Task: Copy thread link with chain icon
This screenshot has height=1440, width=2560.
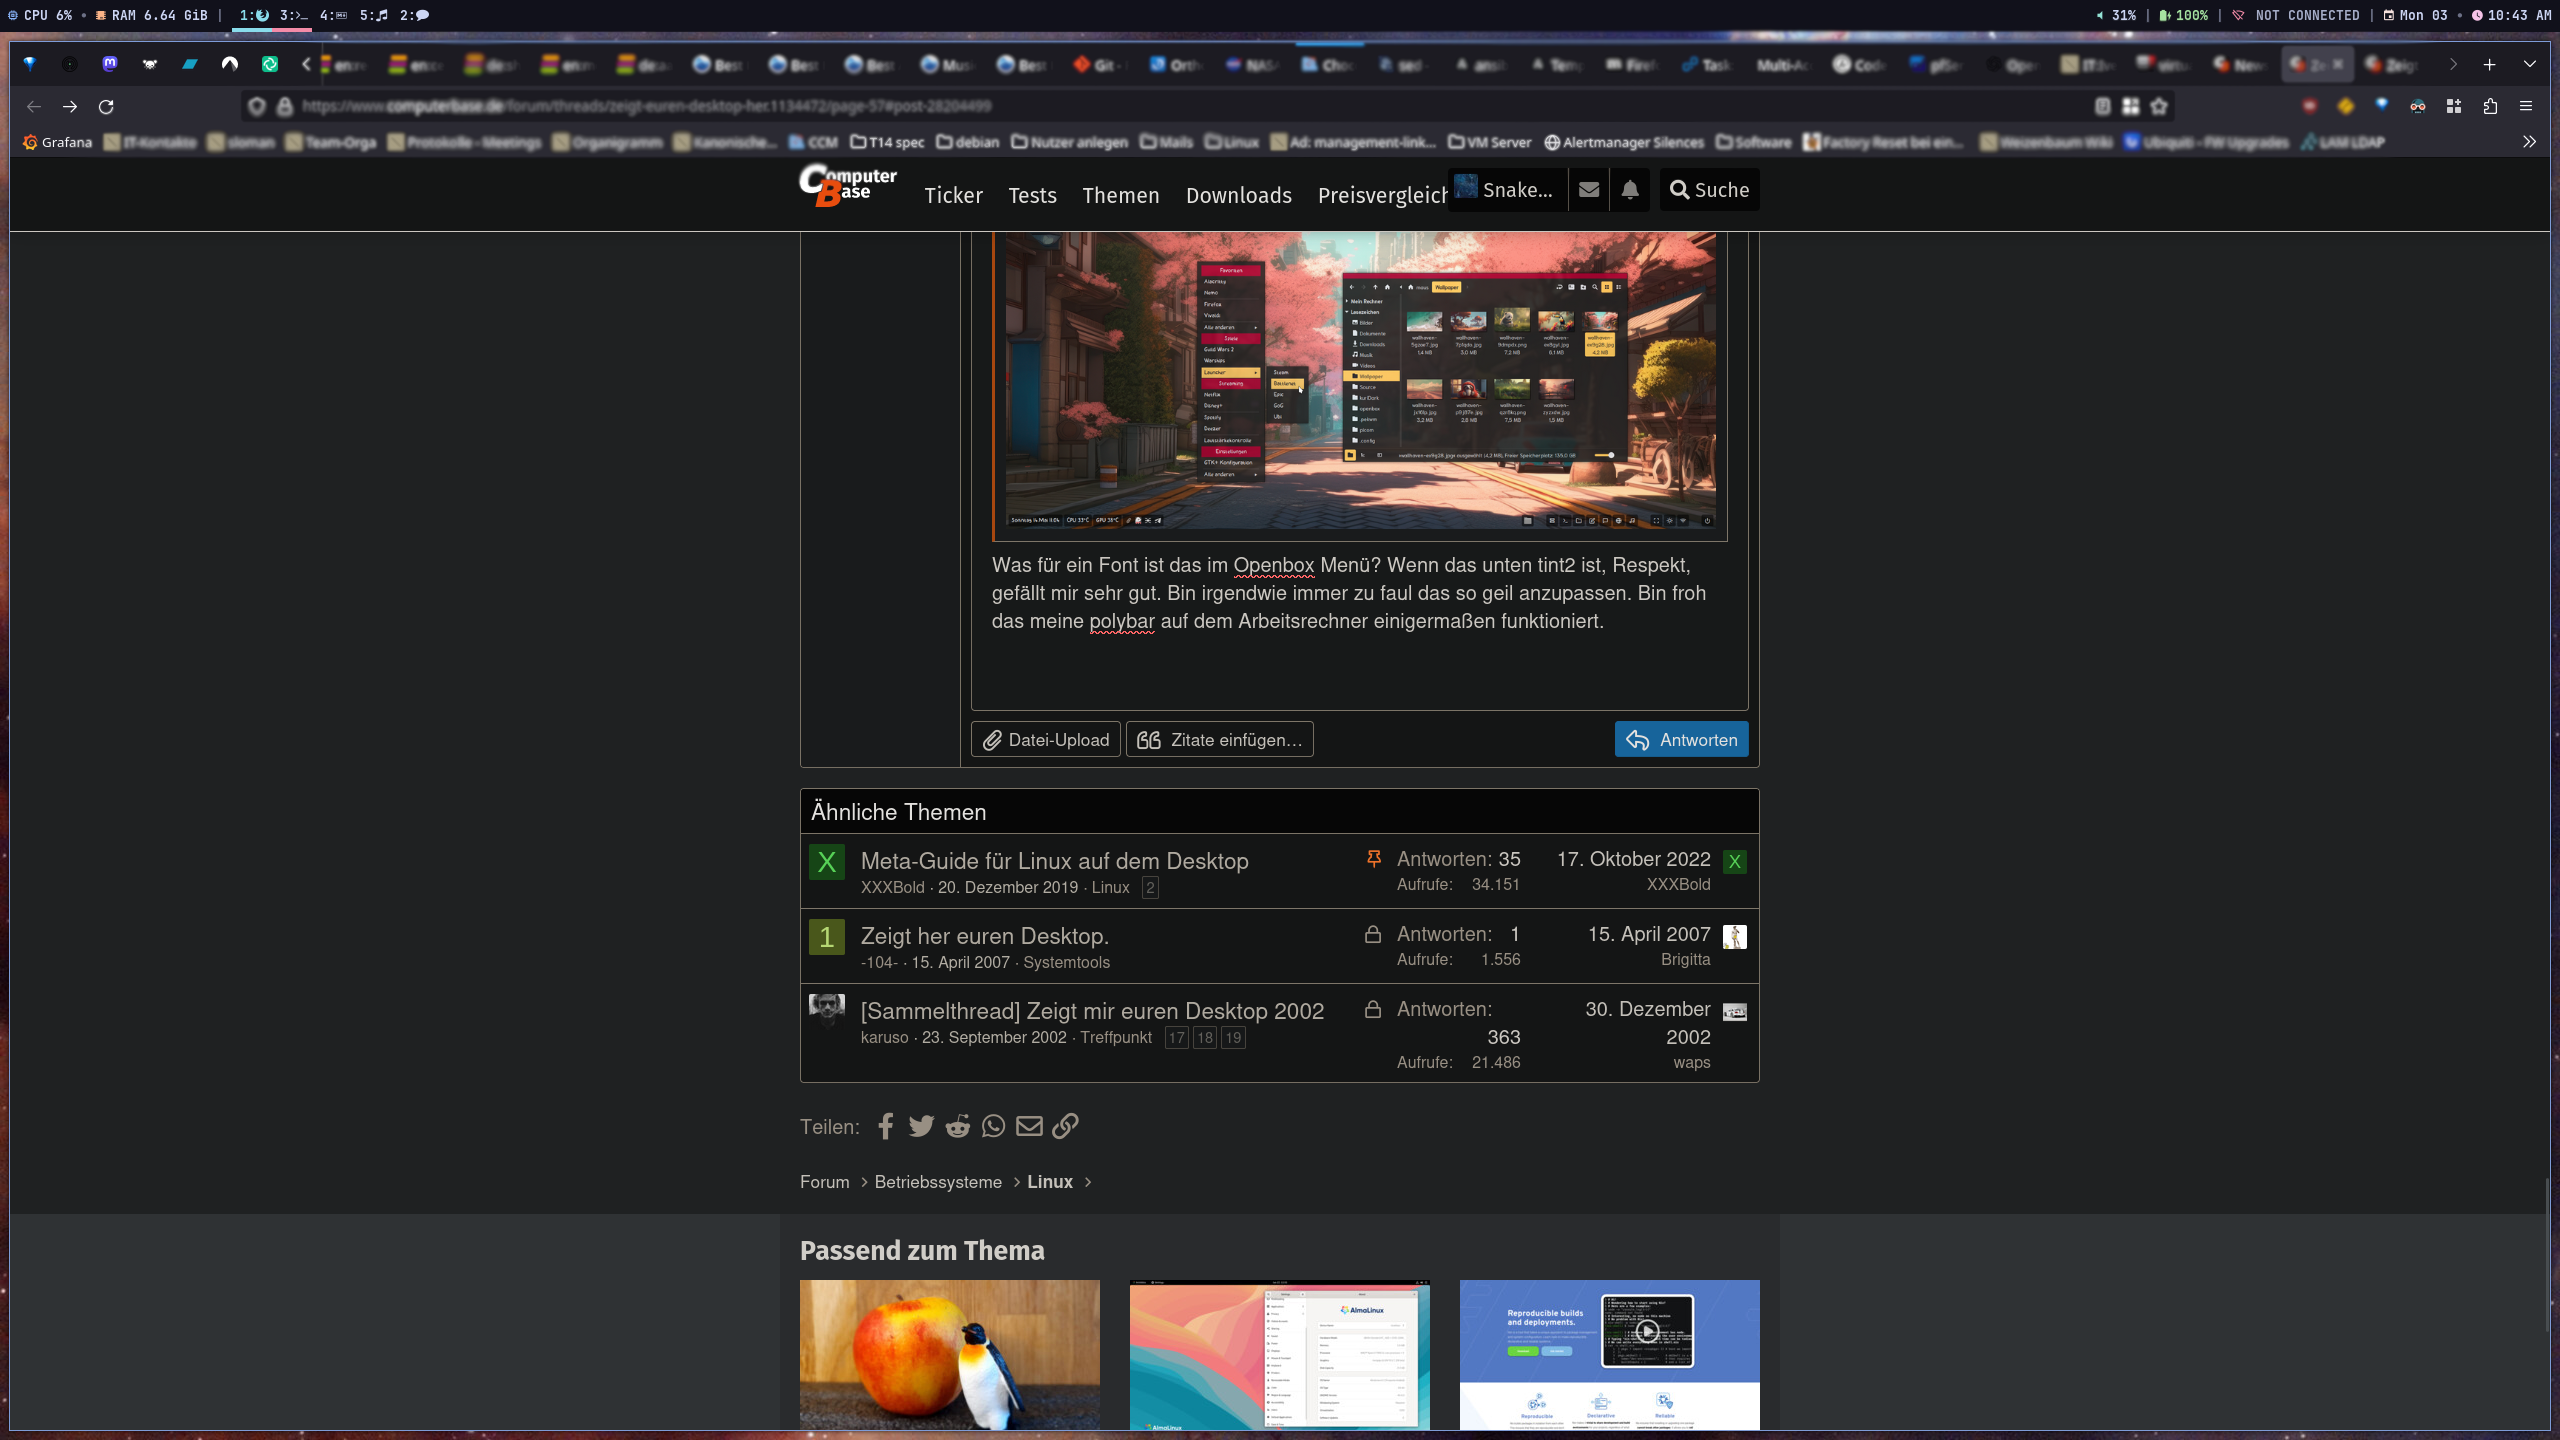Action: tap(1065, 1126)
